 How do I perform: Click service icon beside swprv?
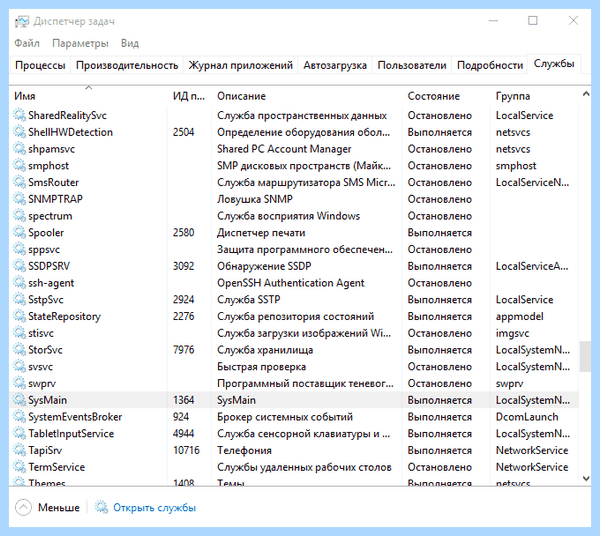click(20, 383)
